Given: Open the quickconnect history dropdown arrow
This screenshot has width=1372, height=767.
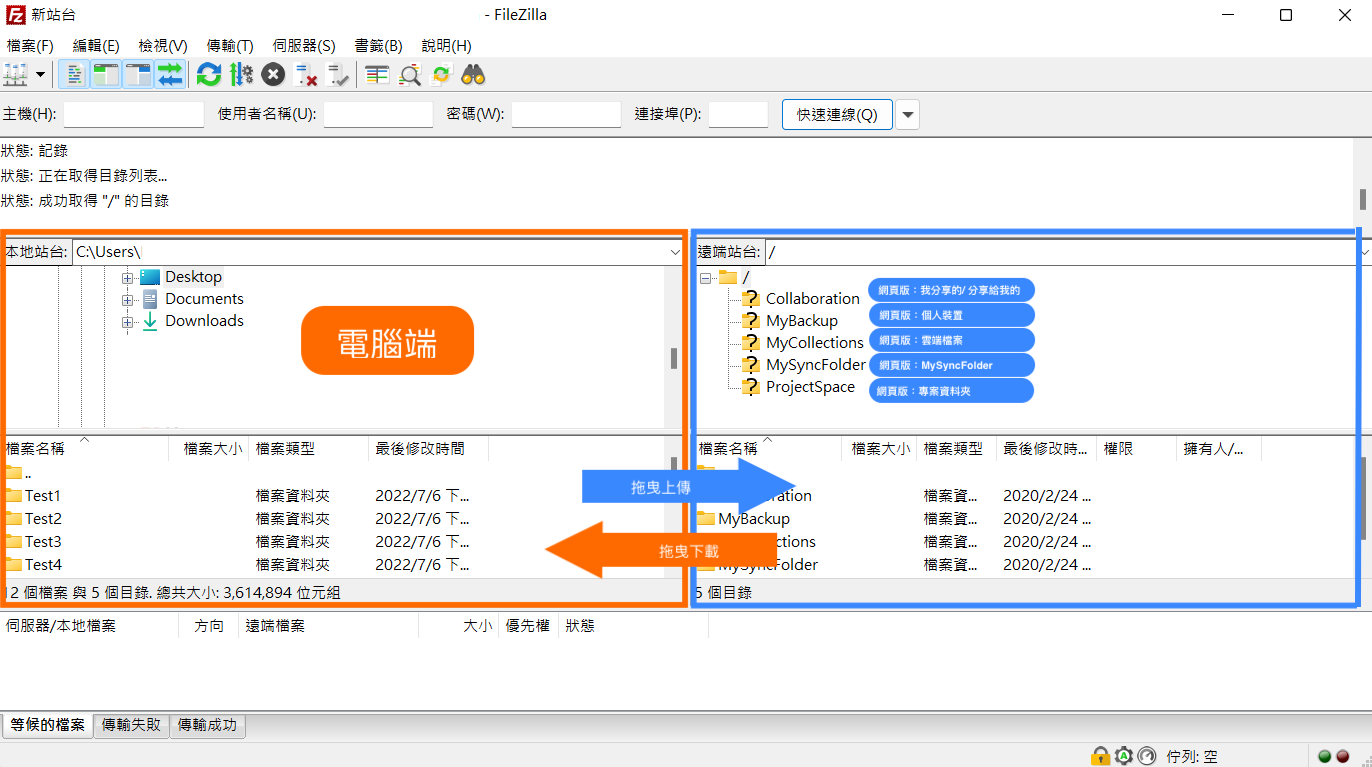Looking at the screenshot, I should tap(907, 114).
